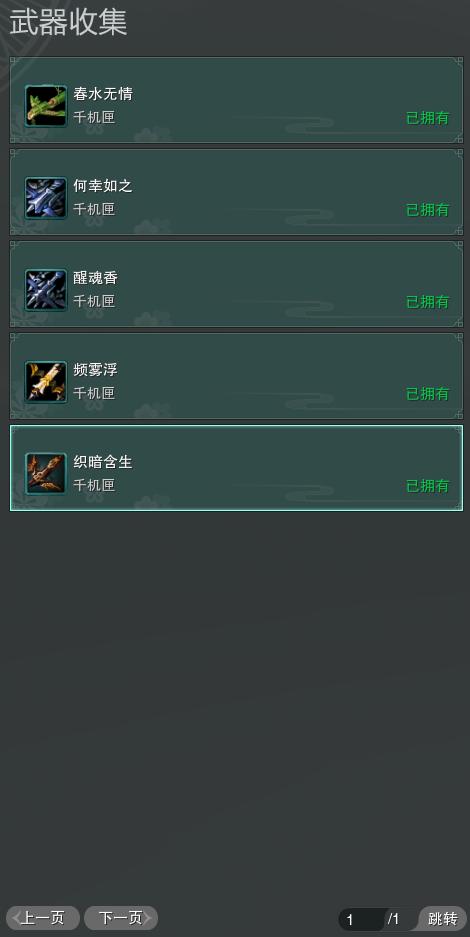The width and height of the screenshot is (470, 937).
Task: Click the 织暗含生 brown weapon icon
Action: (x=46, y=474)
